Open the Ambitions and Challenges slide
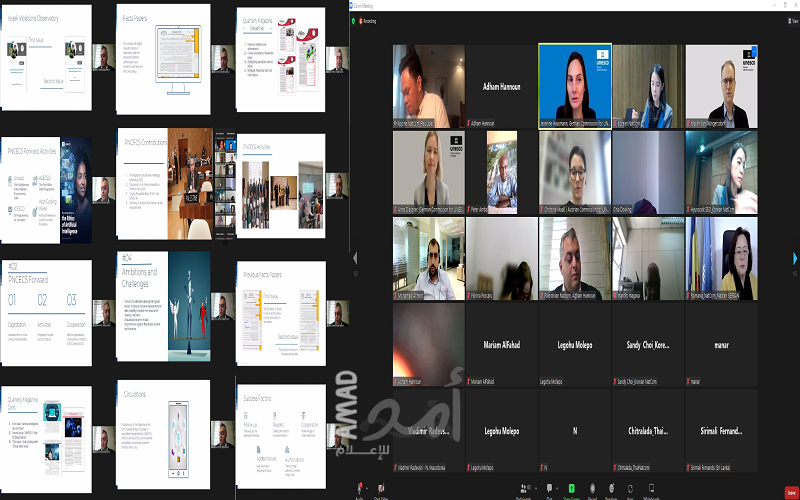The height and width of the screenshot is (500, 800). click(163, 306)
